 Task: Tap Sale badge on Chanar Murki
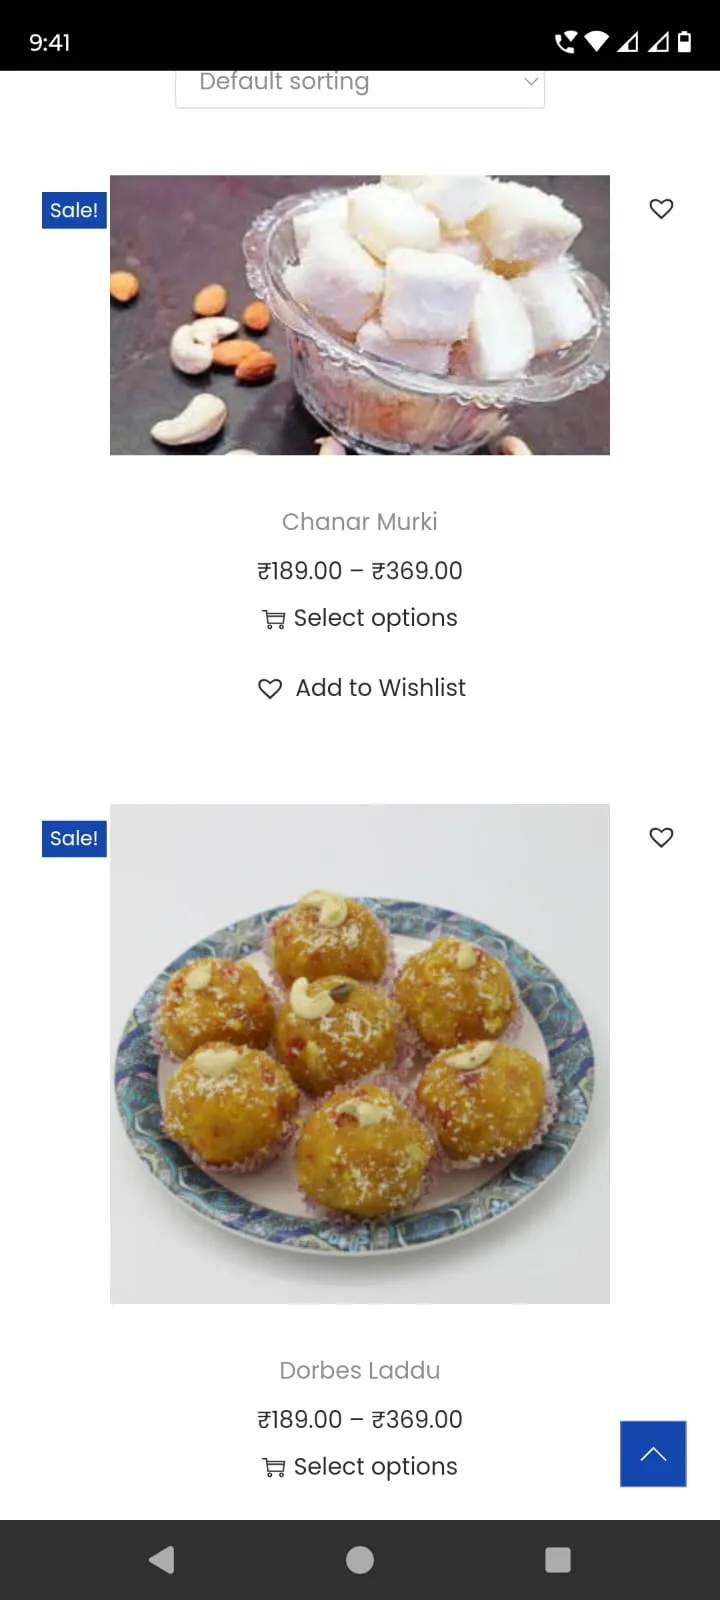pos(74,210)
